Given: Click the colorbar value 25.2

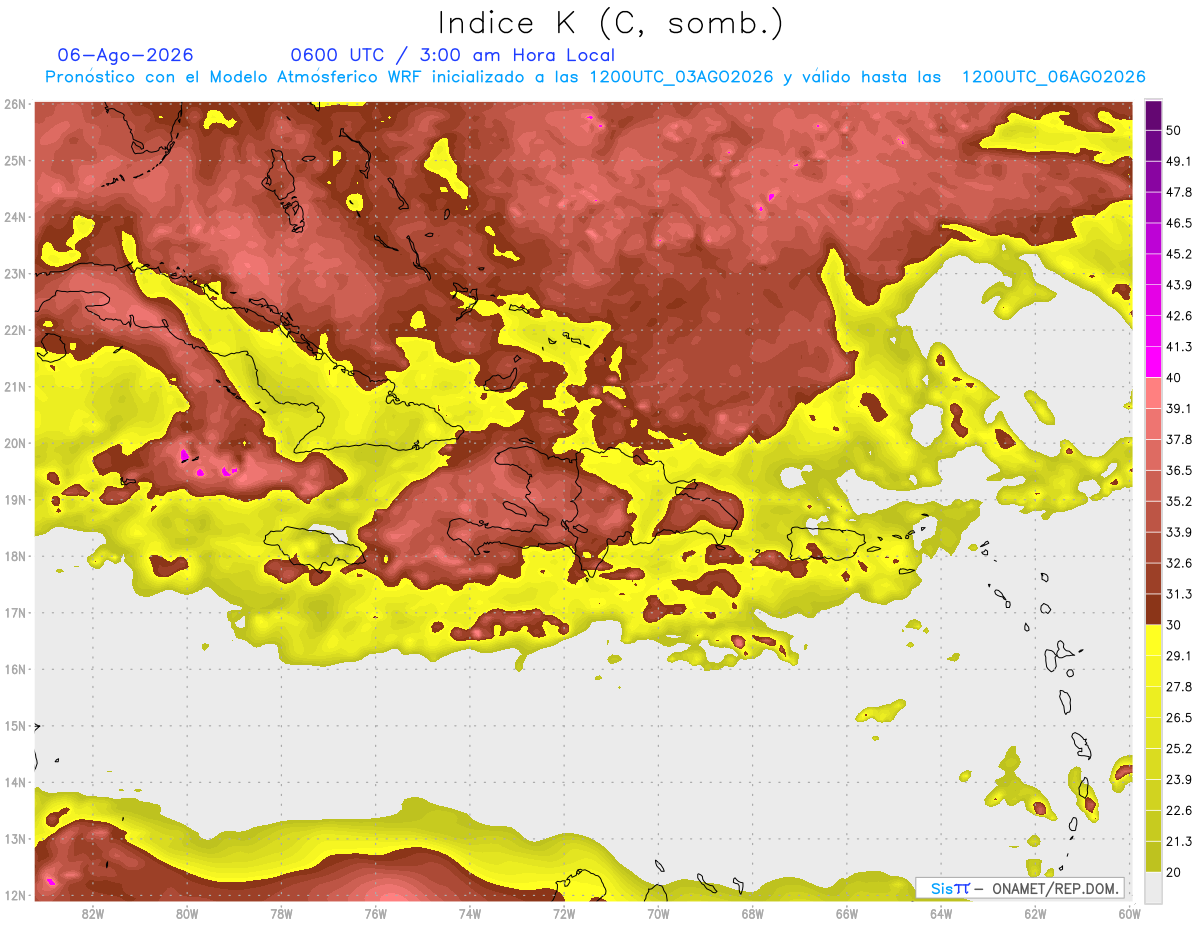Looking at the screenshot, I should [x=1179, y=748].
